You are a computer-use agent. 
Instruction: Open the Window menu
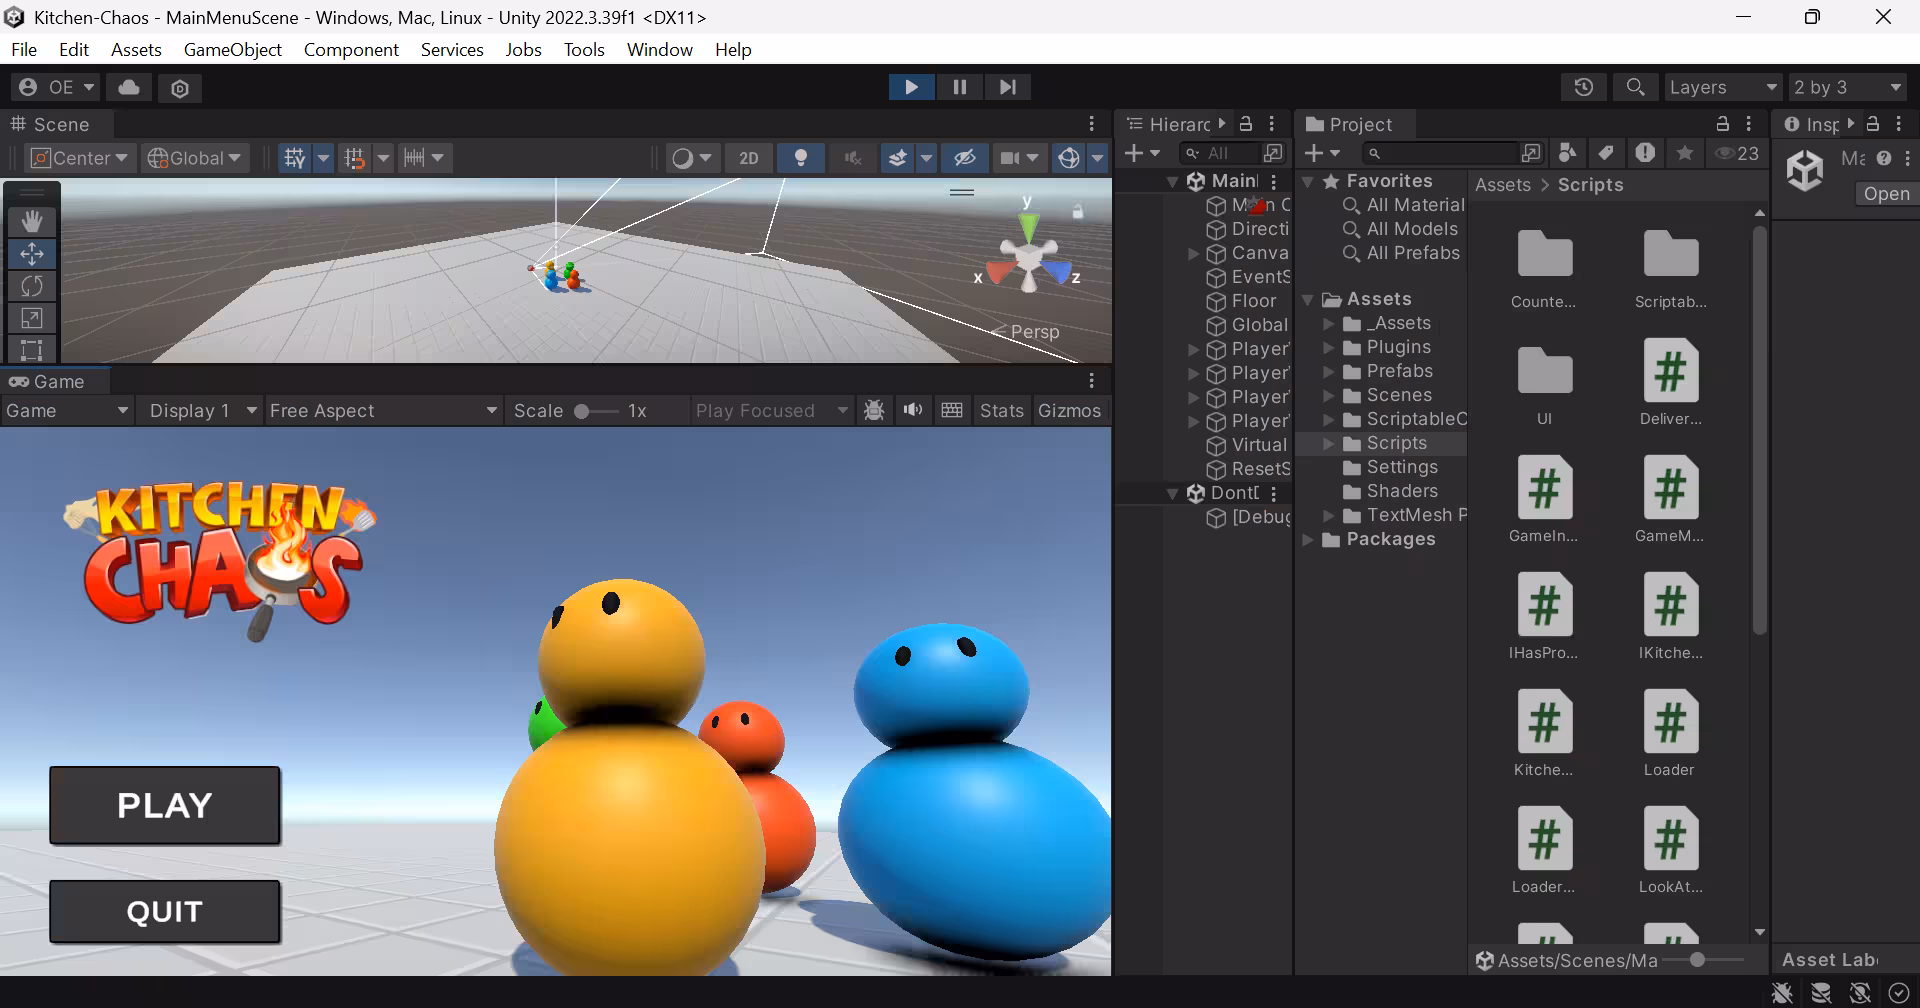click(659, 49)
